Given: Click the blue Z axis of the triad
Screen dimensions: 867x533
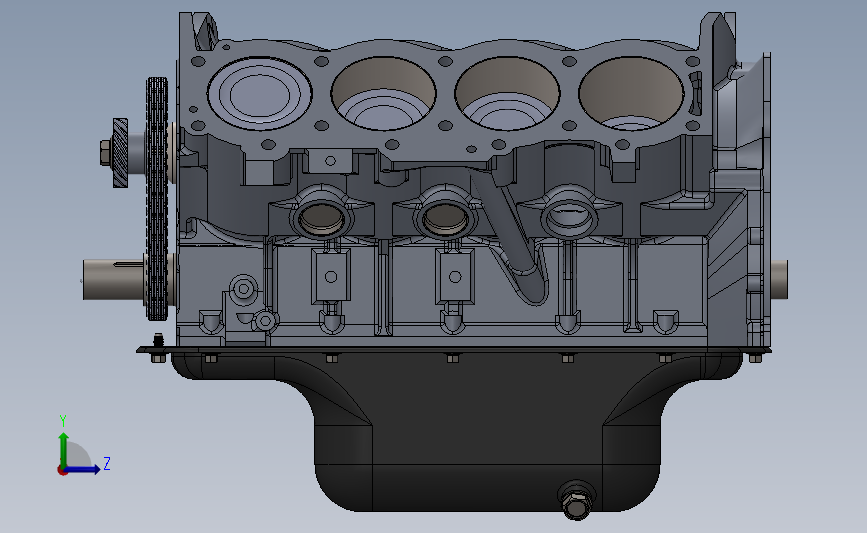Looking at the screenshot, I should (83, 470).
